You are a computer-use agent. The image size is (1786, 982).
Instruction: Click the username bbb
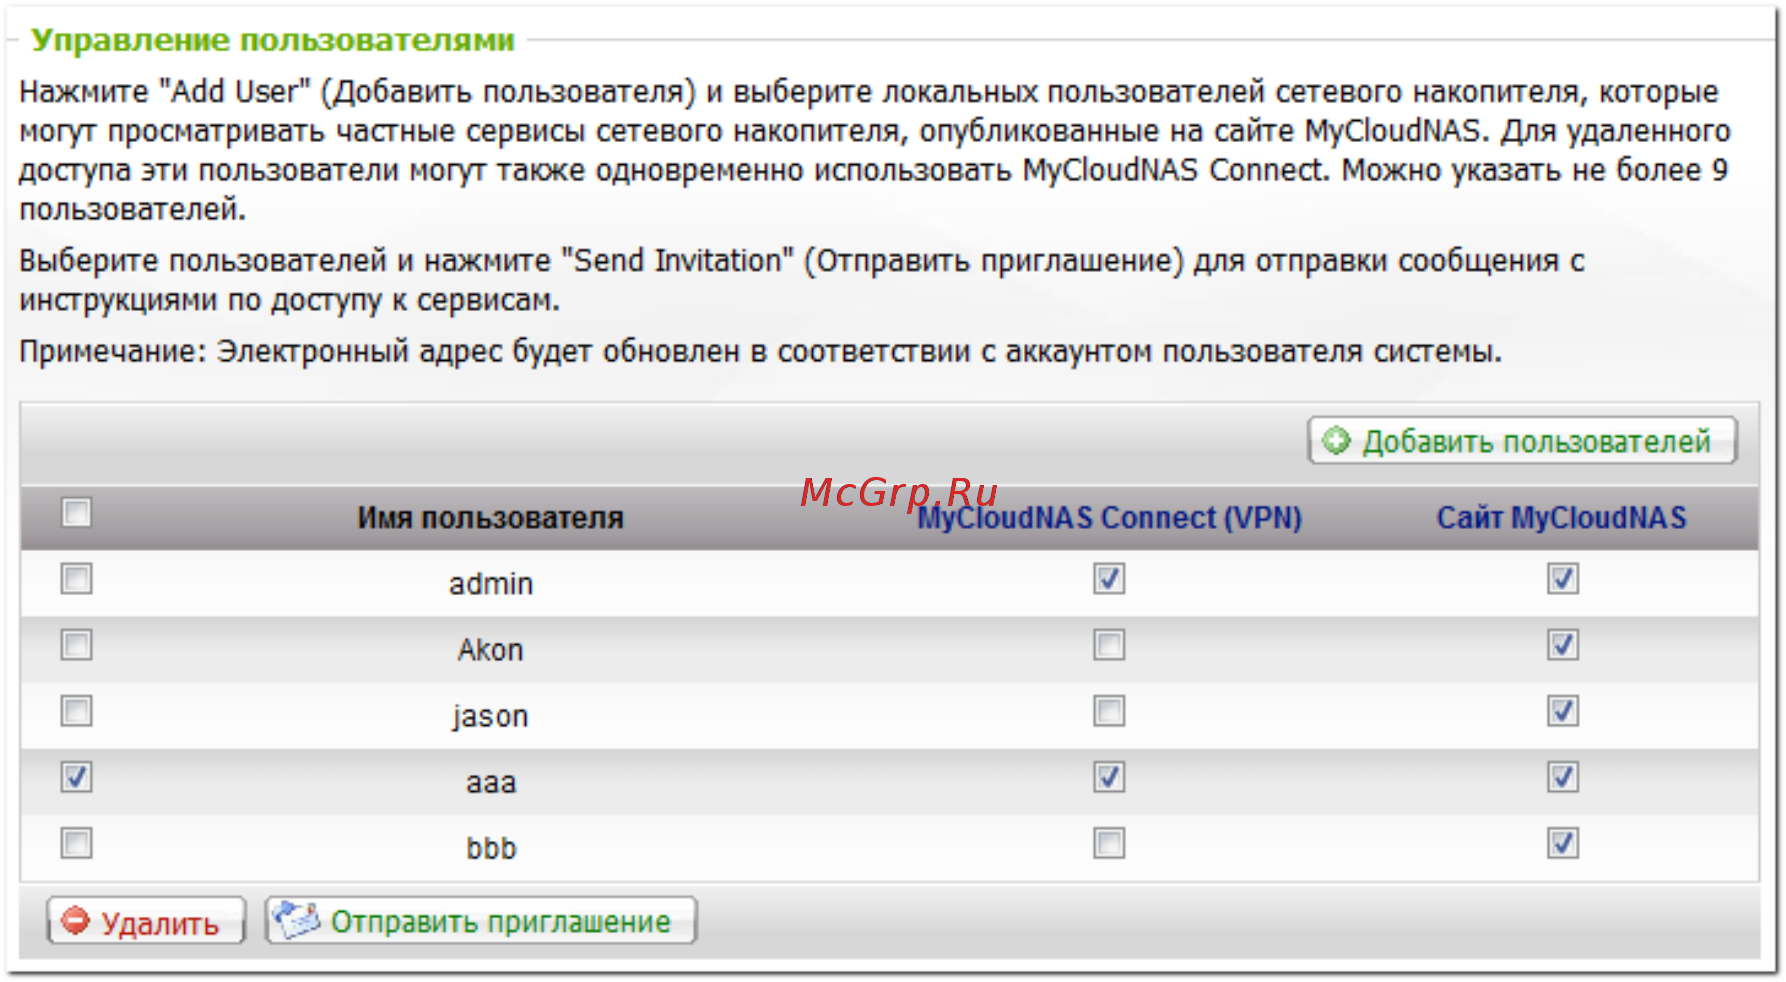pyautogui.click(x=491, y=848)
